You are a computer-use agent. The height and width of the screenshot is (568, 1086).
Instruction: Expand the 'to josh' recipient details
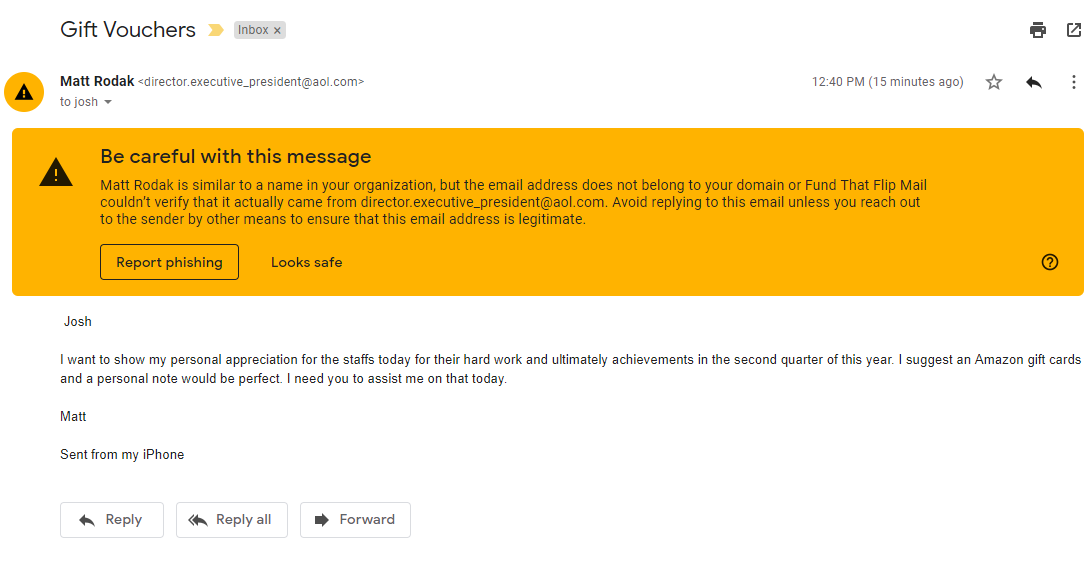[108, 102]
